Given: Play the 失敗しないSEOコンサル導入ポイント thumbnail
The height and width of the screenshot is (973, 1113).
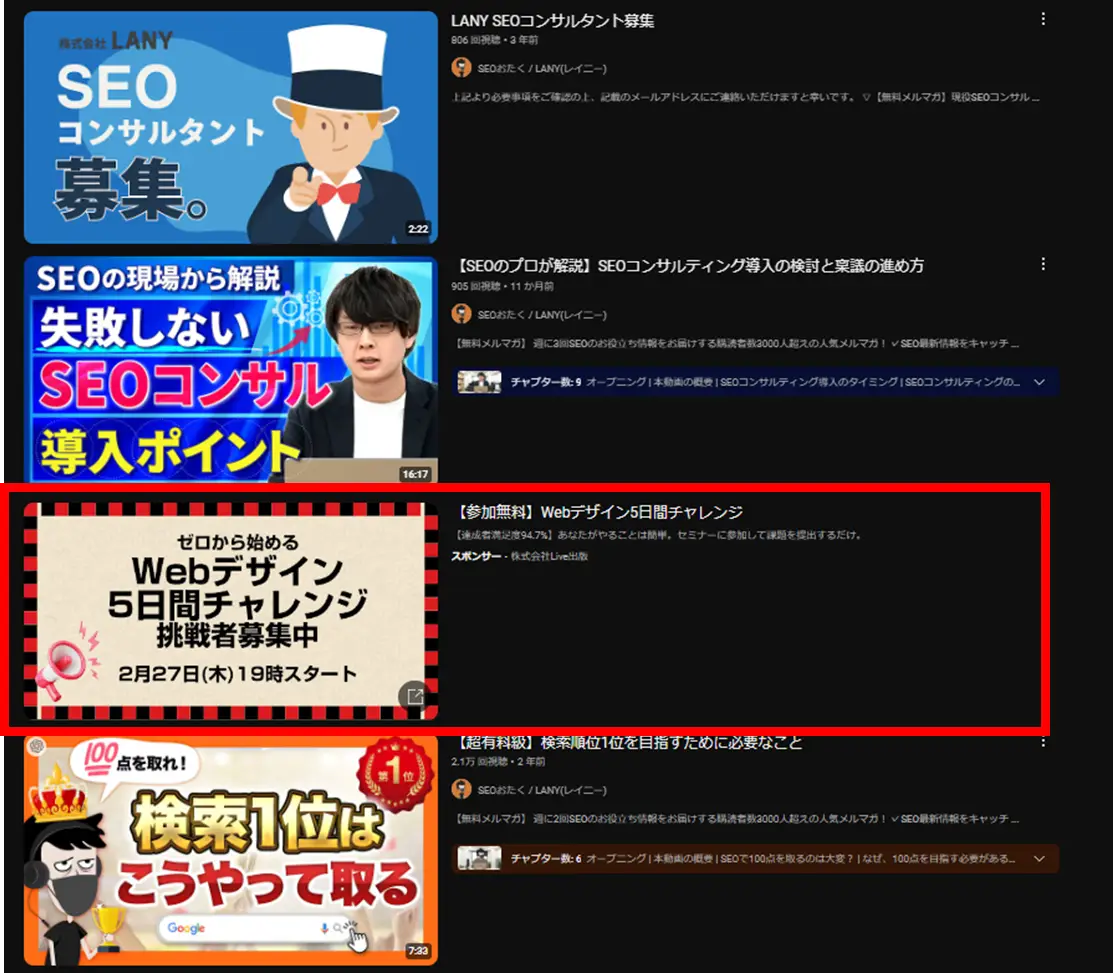Looking at the screenshot, I should [x=231, y=370].
